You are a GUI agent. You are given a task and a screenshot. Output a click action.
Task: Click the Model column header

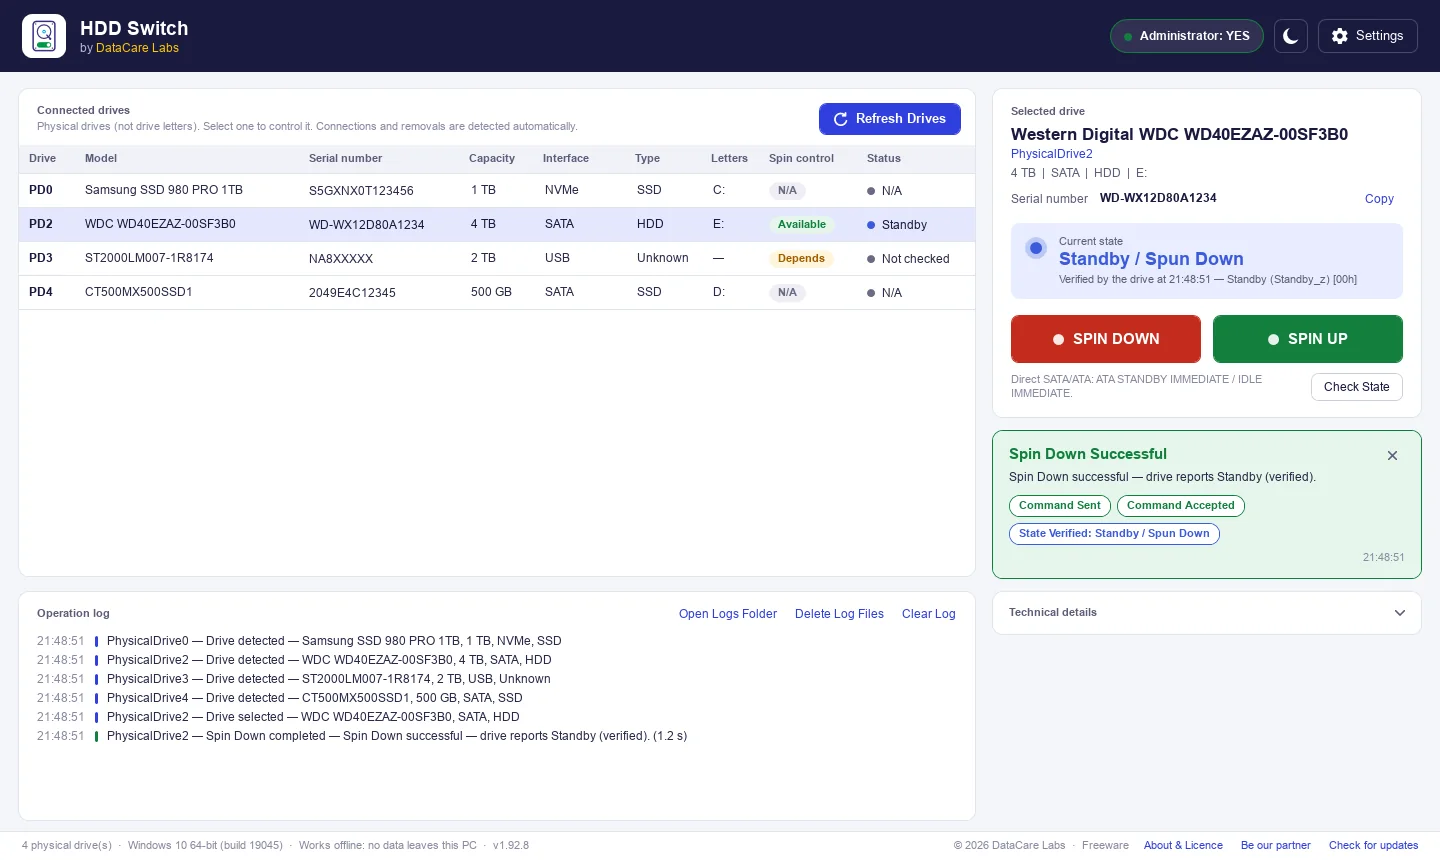[x=101, y=158]
